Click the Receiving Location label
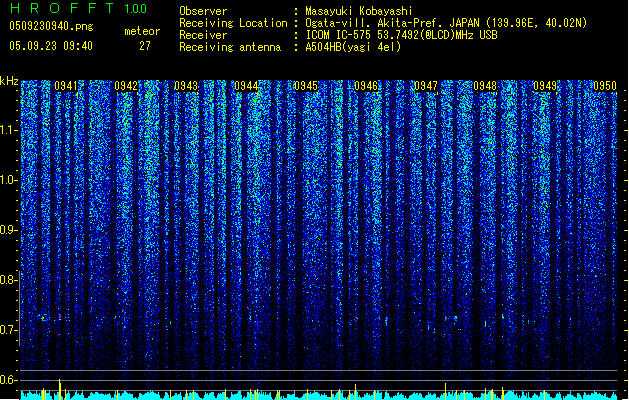This screenshot has width=629, height=400. tap(233, 23)
